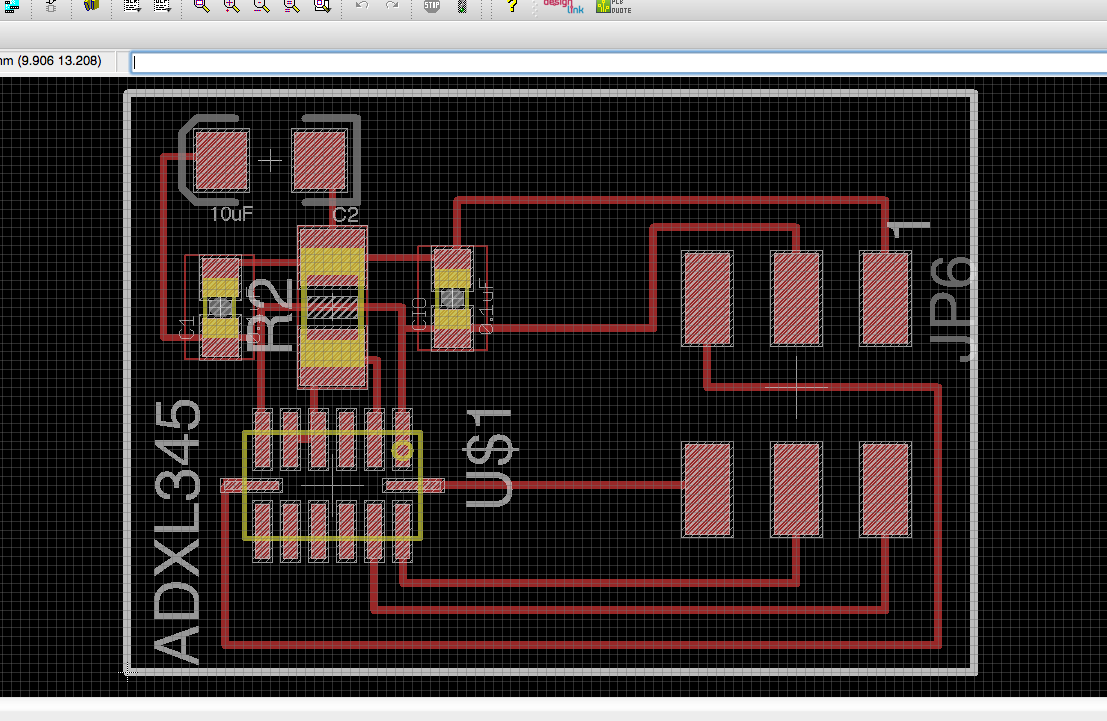Select the U$1 name label
1107x721 pixels.
click(x=490, y=458)
